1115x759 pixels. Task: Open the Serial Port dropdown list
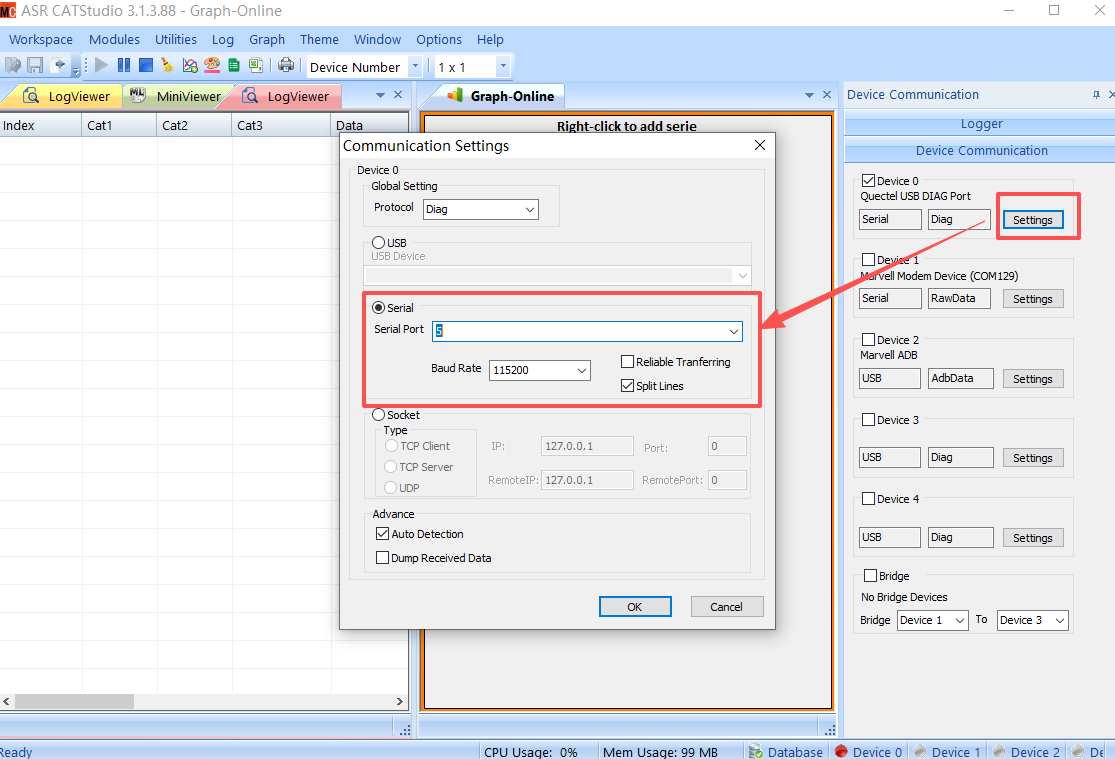tap(733, 331)
